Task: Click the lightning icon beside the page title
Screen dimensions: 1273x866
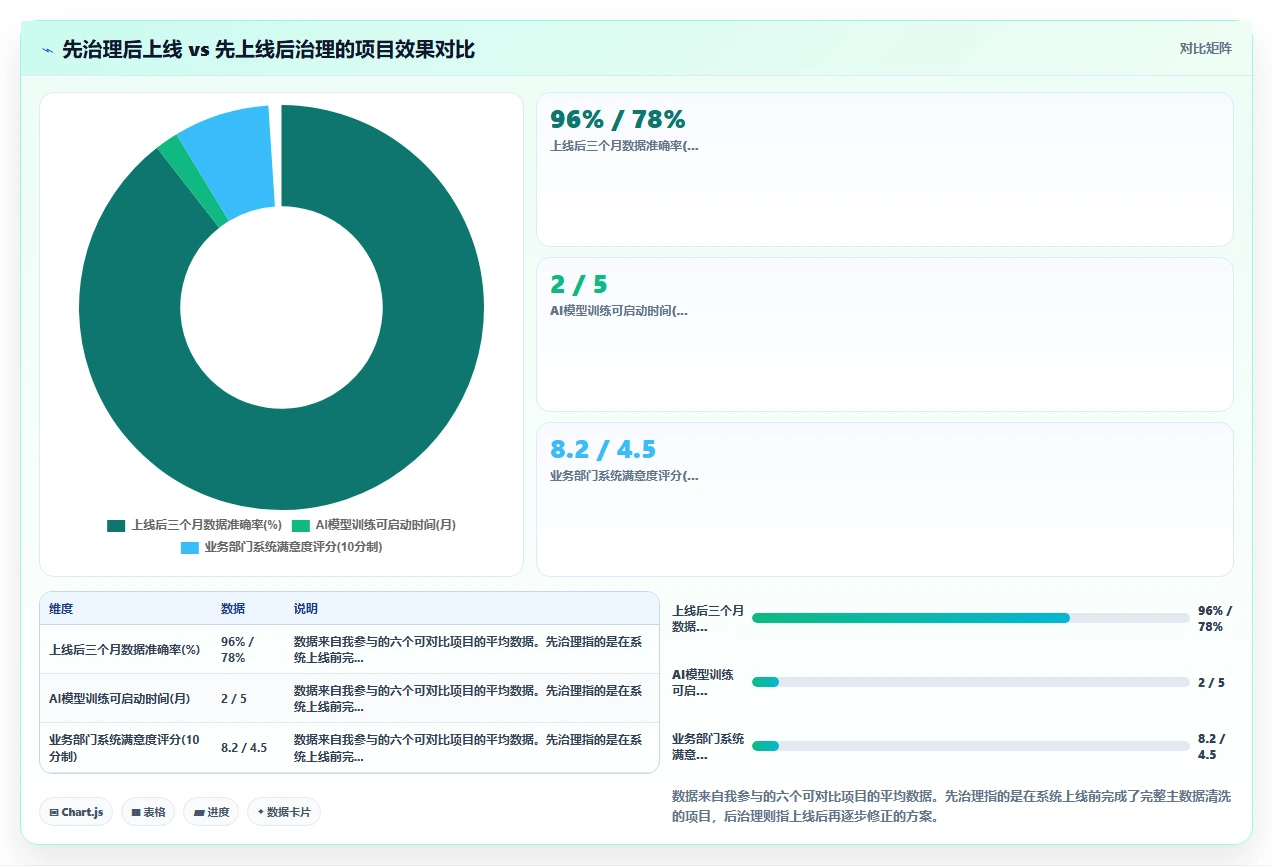Action: [x=48, y=49]
